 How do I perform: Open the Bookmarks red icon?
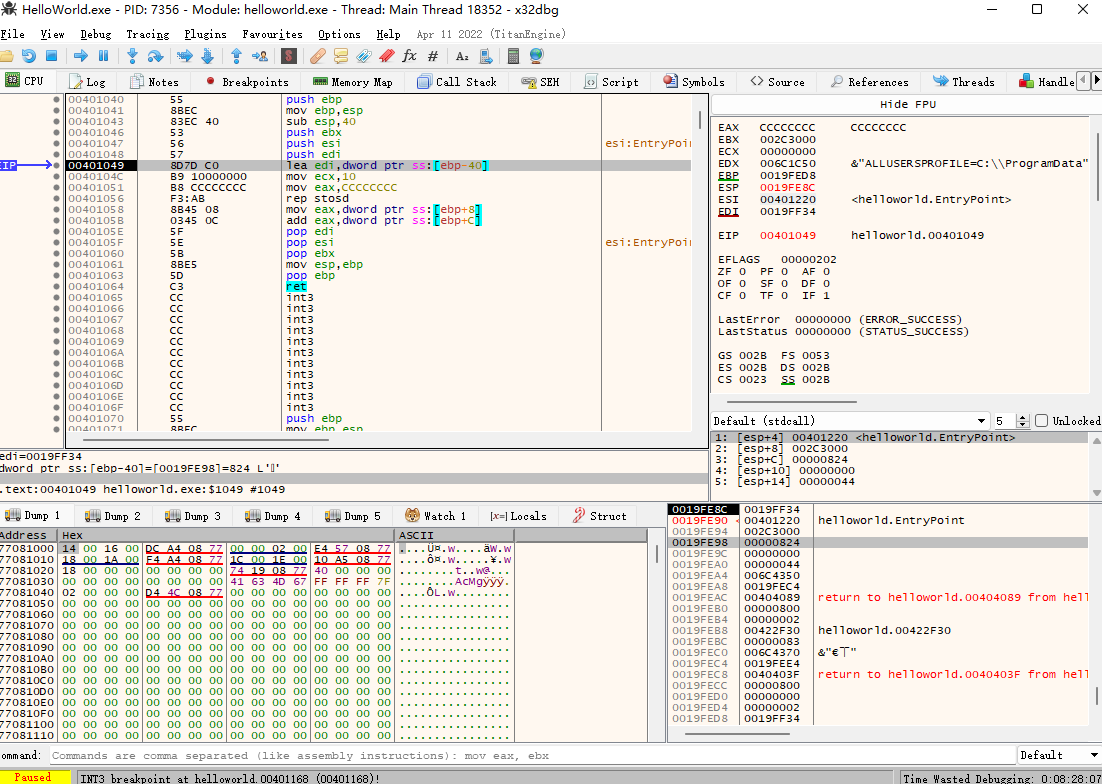point(387,56)
